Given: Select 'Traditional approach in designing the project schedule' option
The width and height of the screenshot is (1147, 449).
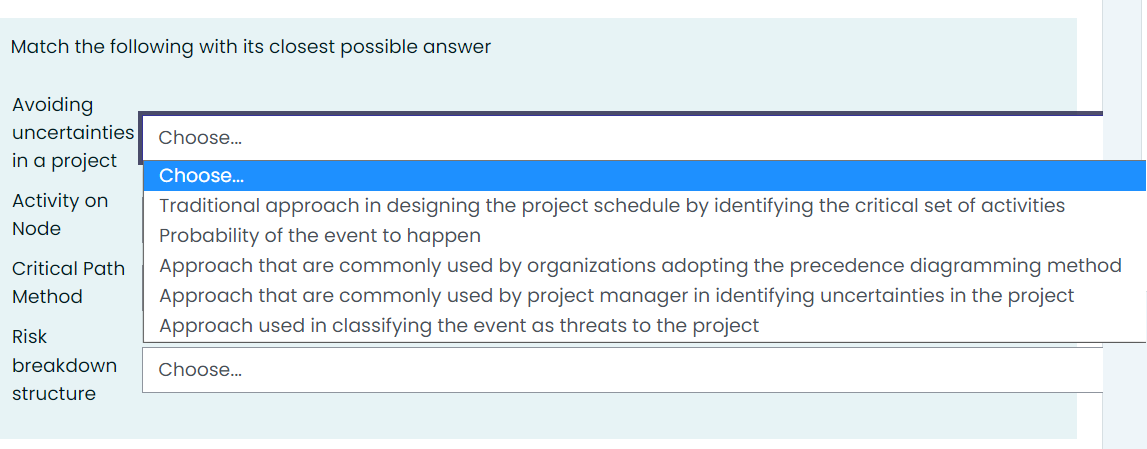Looking at the screenshot, I should 611,206.
